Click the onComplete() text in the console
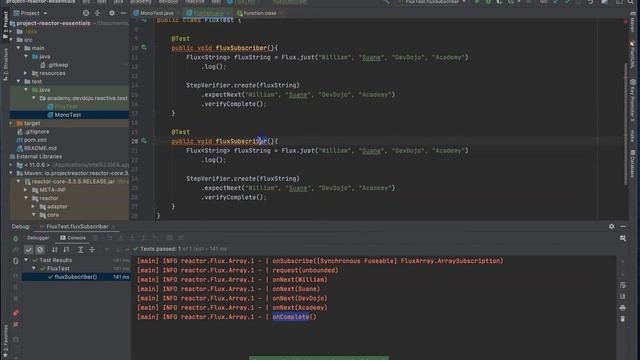 pos(294,317)
